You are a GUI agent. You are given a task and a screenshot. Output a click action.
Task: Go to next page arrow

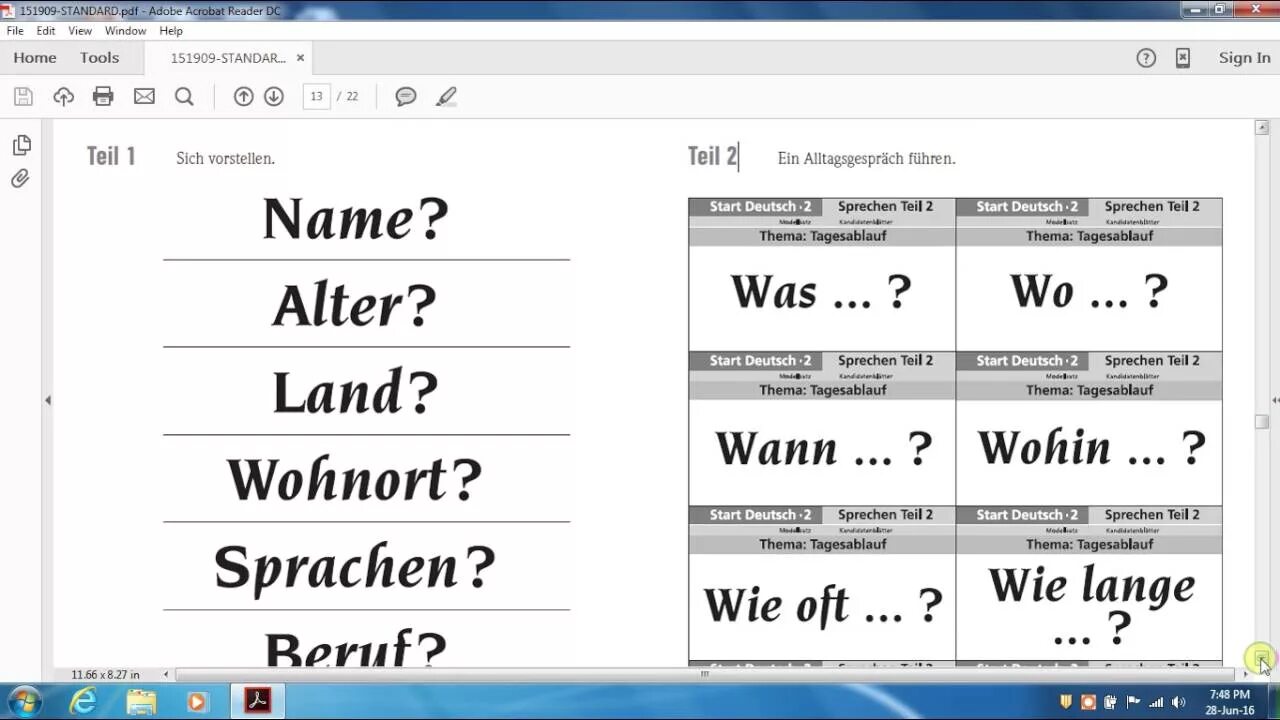pyautogui.click(x=274, y=96)
